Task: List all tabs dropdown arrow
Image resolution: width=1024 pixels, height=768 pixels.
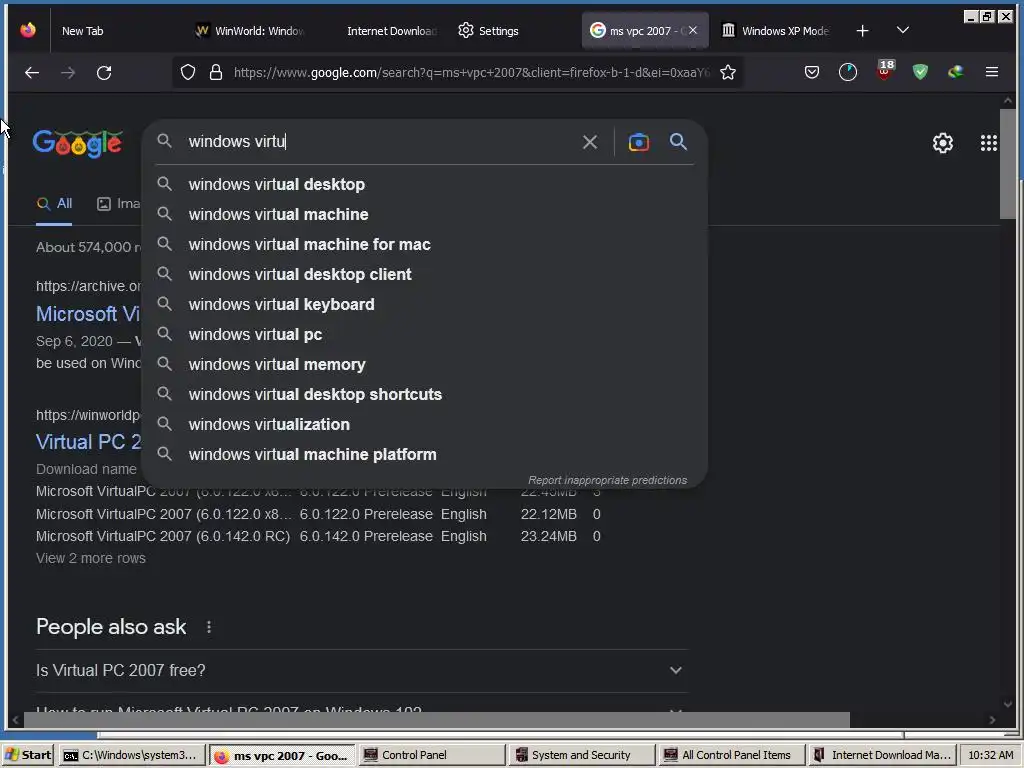Action: (903, 30)
